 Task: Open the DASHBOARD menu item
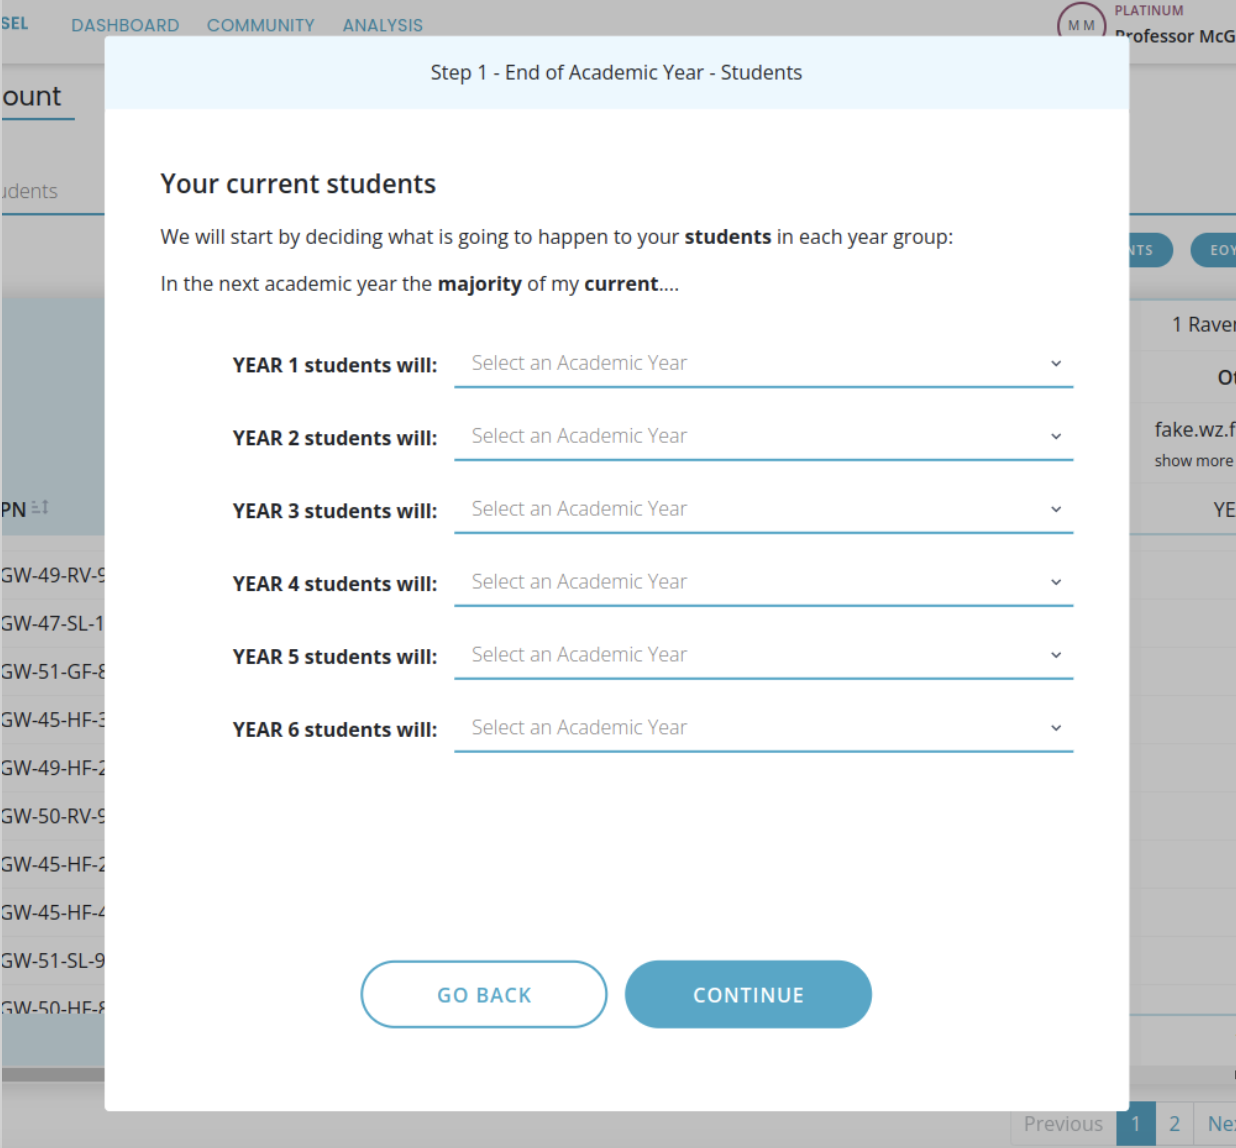click(x=125, y=25)
